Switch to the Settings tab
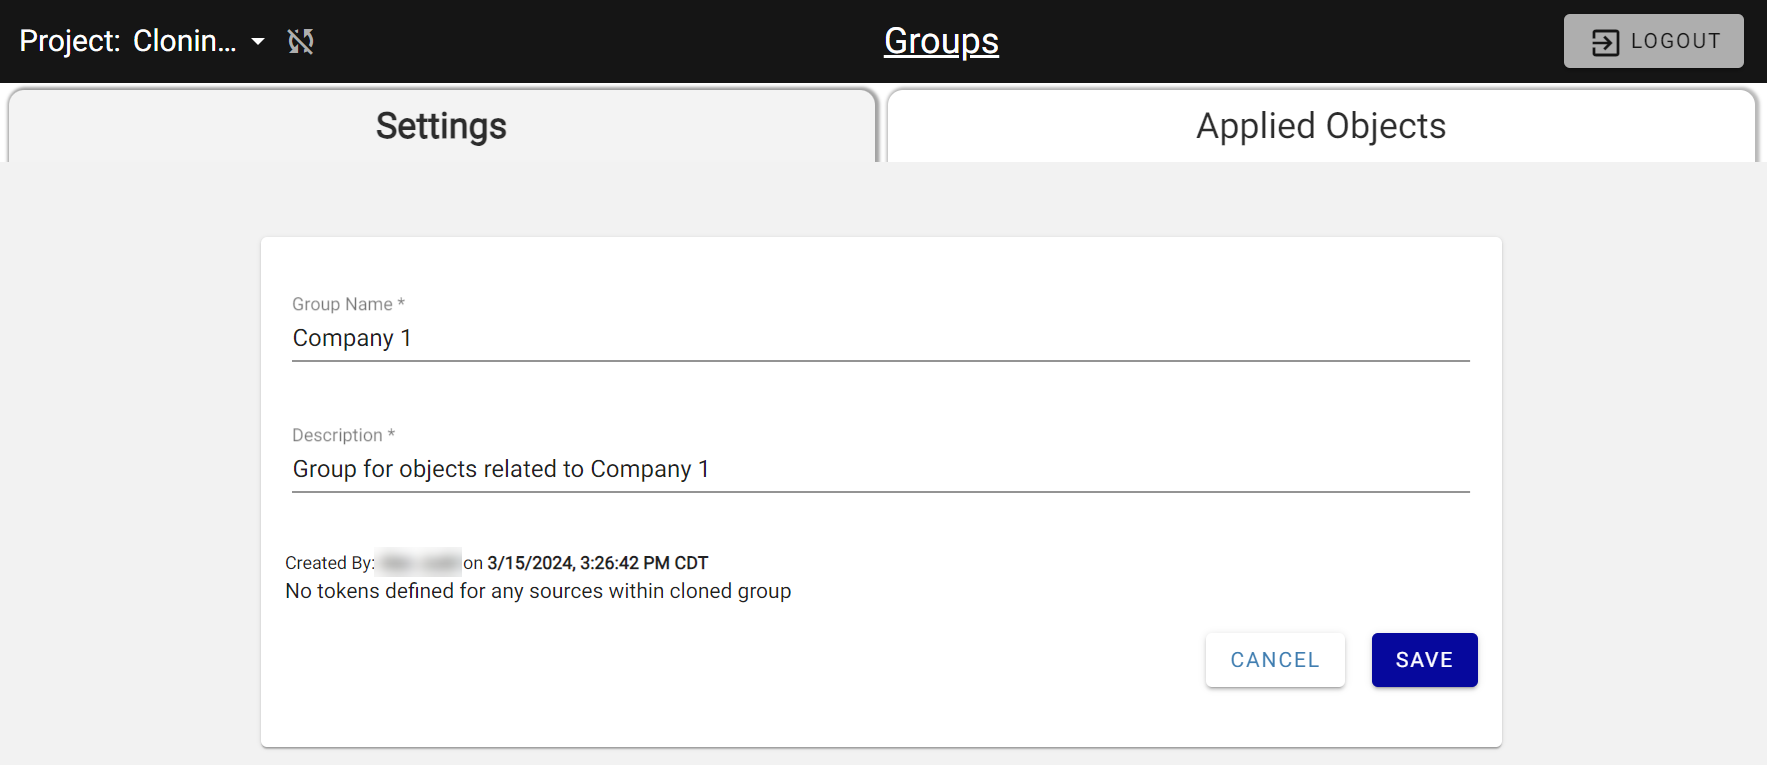The image size is (1767, 765). coord(441,126)
